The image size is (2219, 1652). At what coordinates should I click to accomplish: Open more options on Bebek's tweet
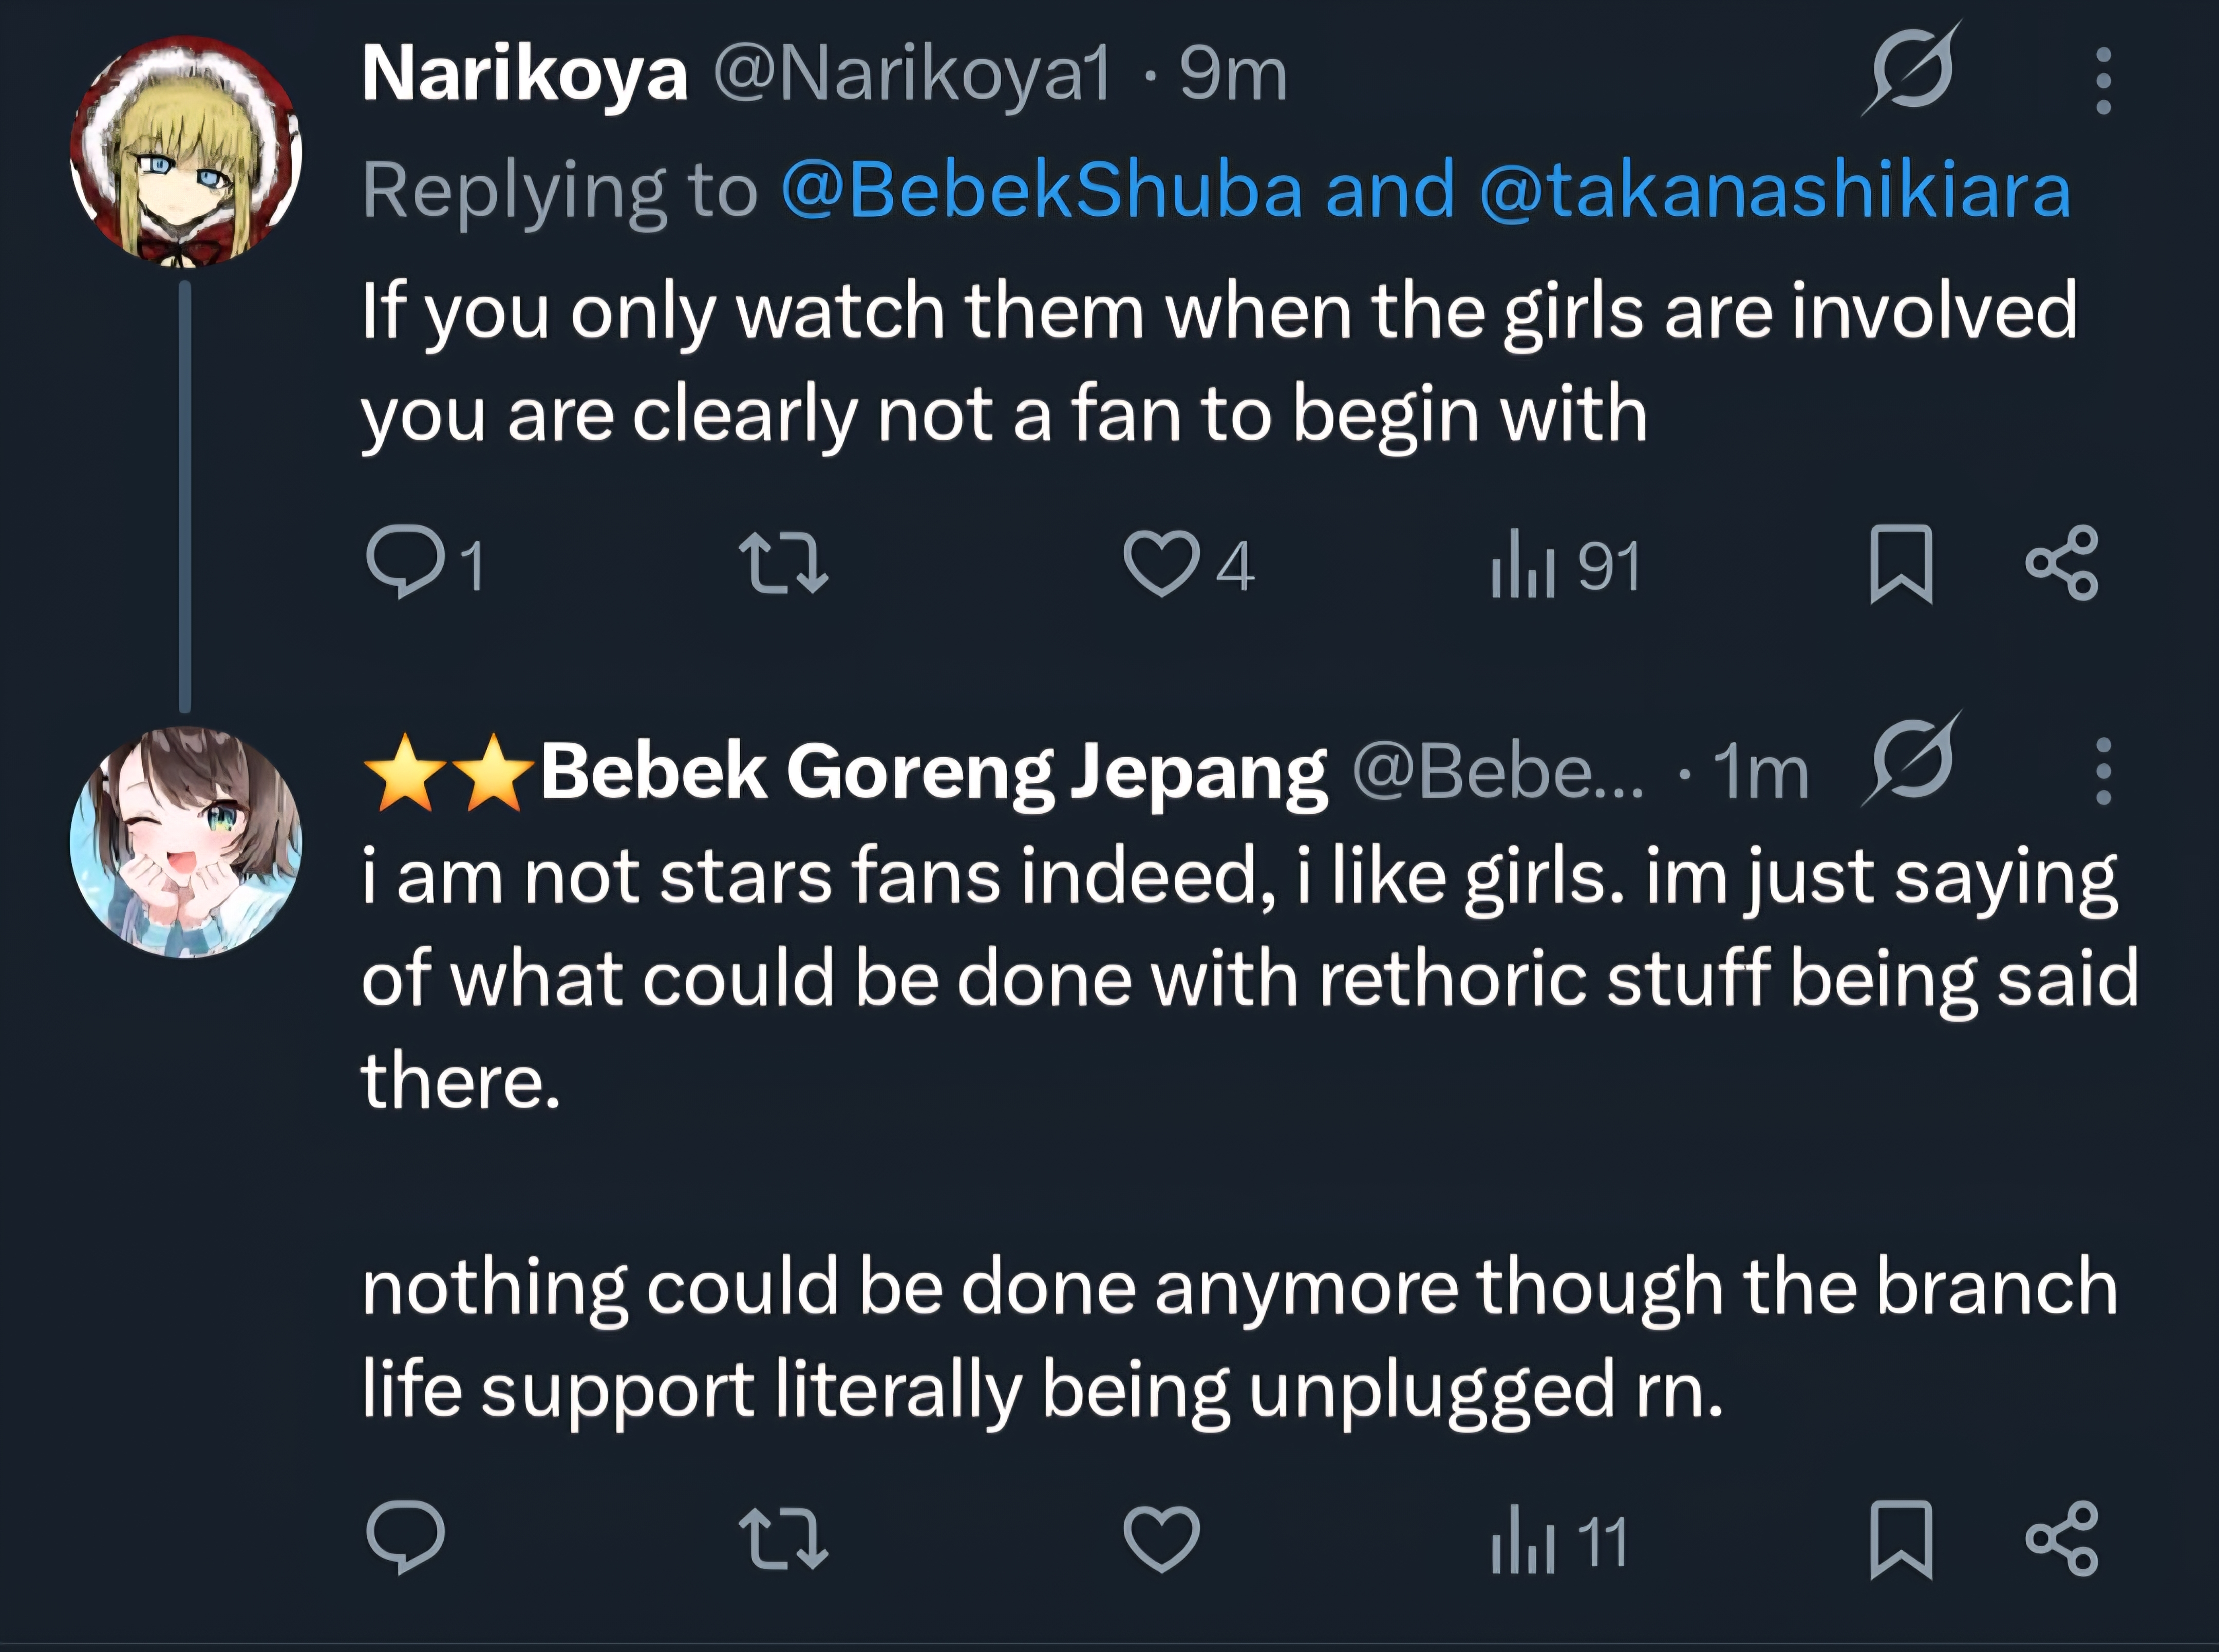click(2103, 771)
